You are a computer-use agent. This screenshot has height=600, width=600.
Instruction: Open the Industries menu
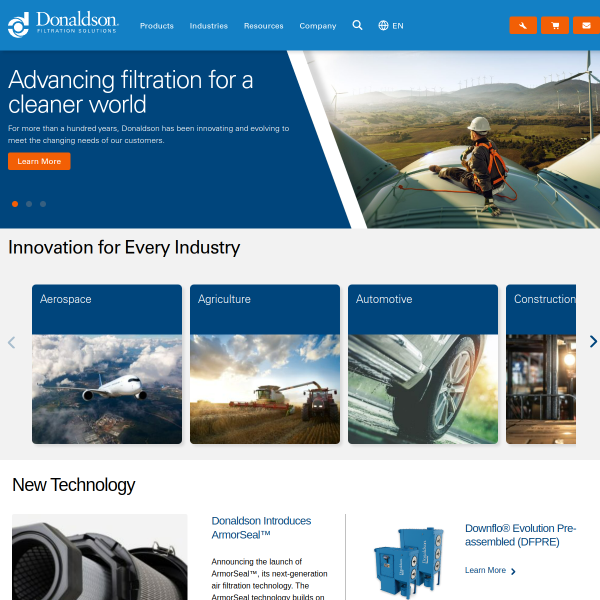coord(209,26)
